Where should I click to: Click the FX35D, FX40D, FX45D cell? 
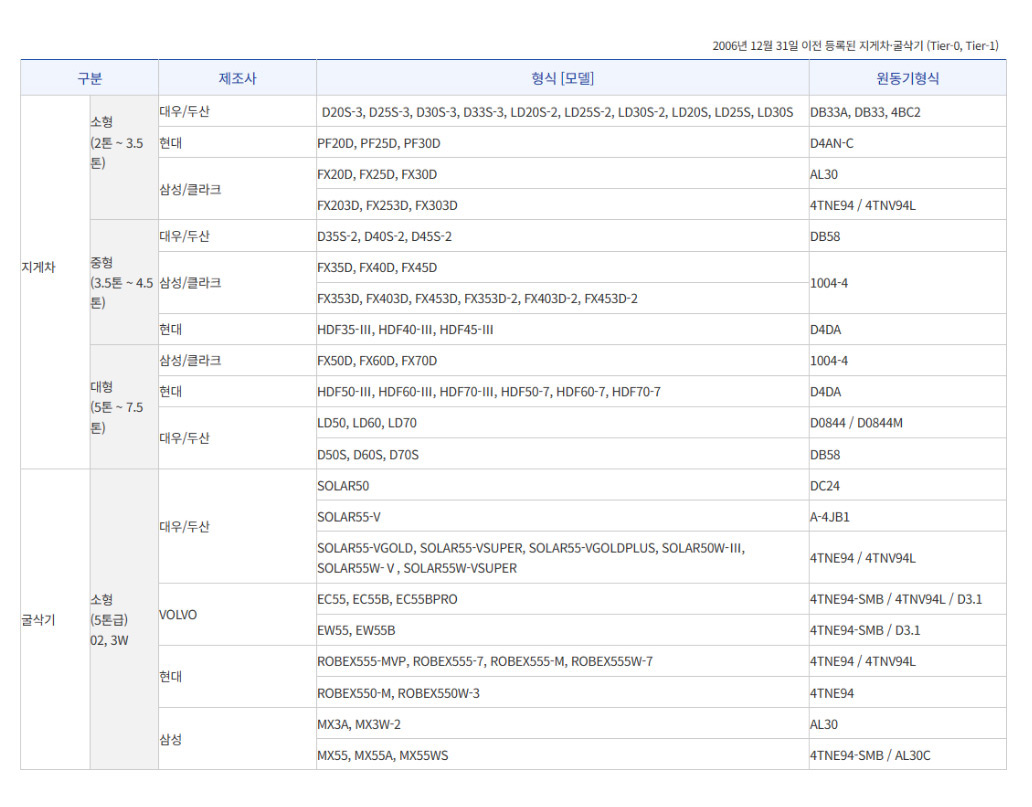coord(563,267)
